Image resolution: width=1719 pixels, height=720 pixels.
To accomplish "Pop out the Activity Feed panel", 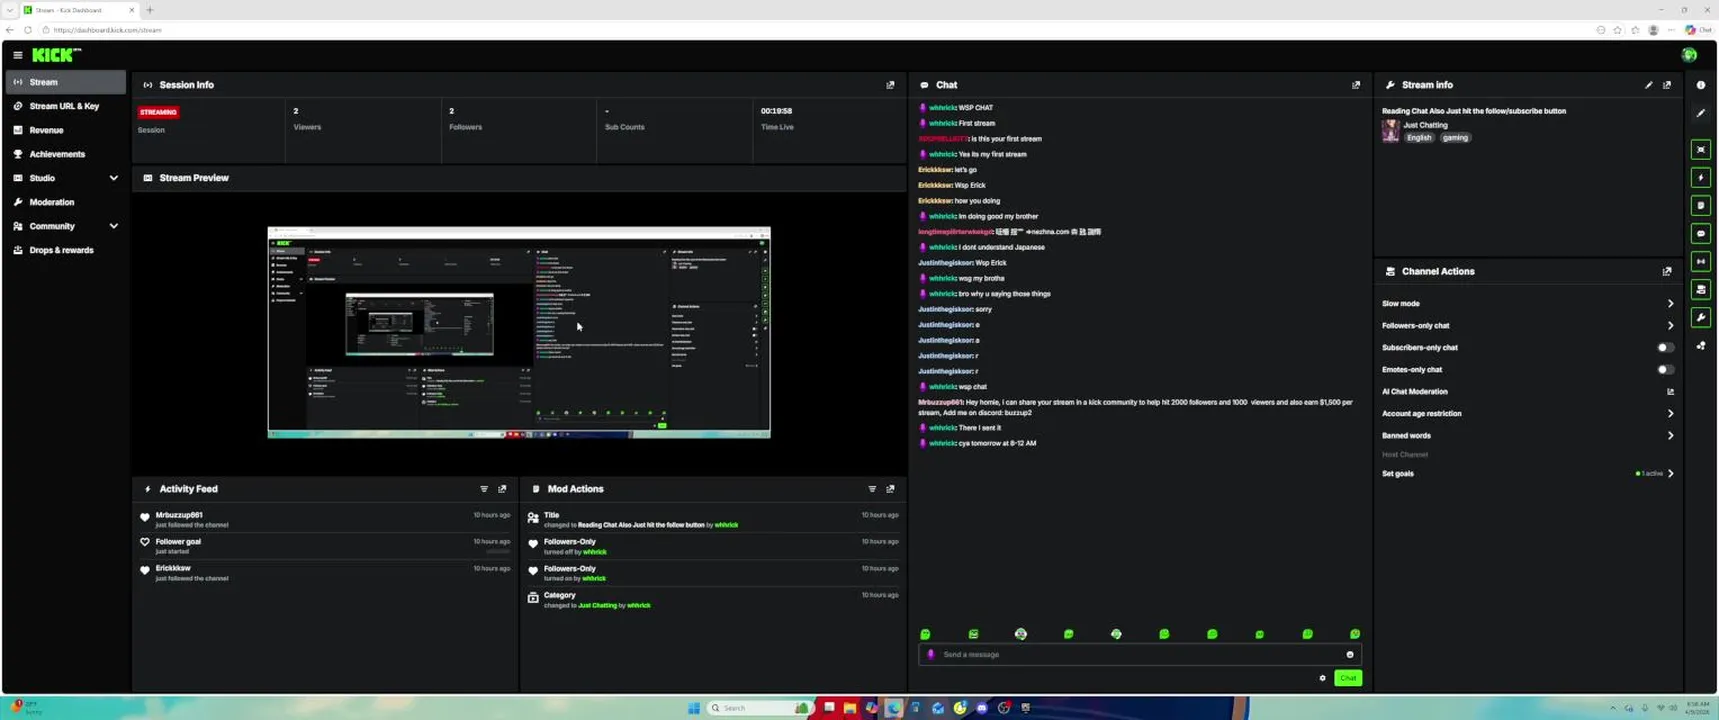I will pyautogui.click(x=502, y=489).
